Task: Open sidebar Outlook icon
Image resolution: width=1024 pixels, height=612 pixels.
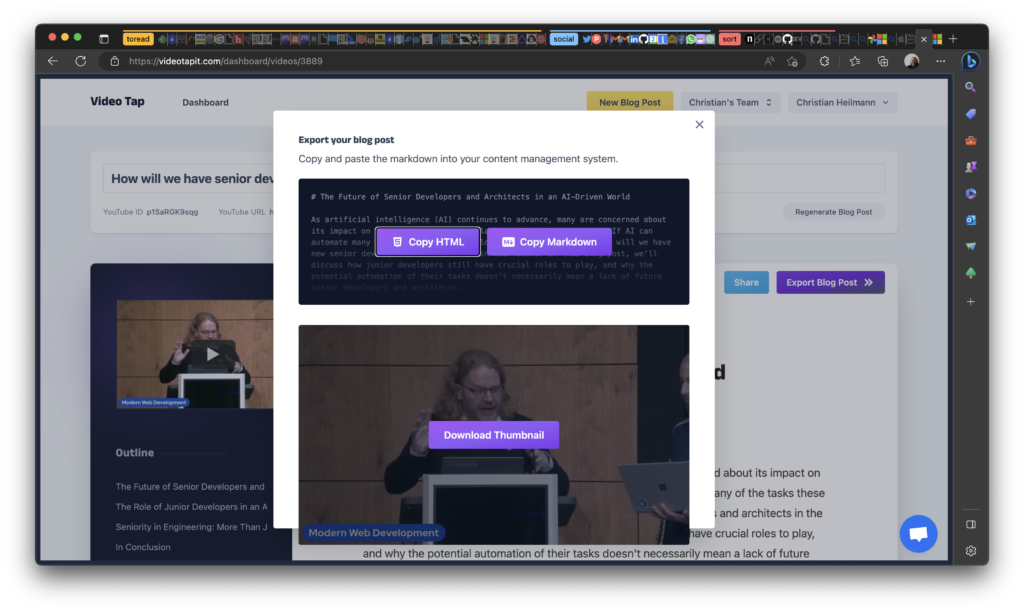Action: pyautogui.click(x=970, y=220)
